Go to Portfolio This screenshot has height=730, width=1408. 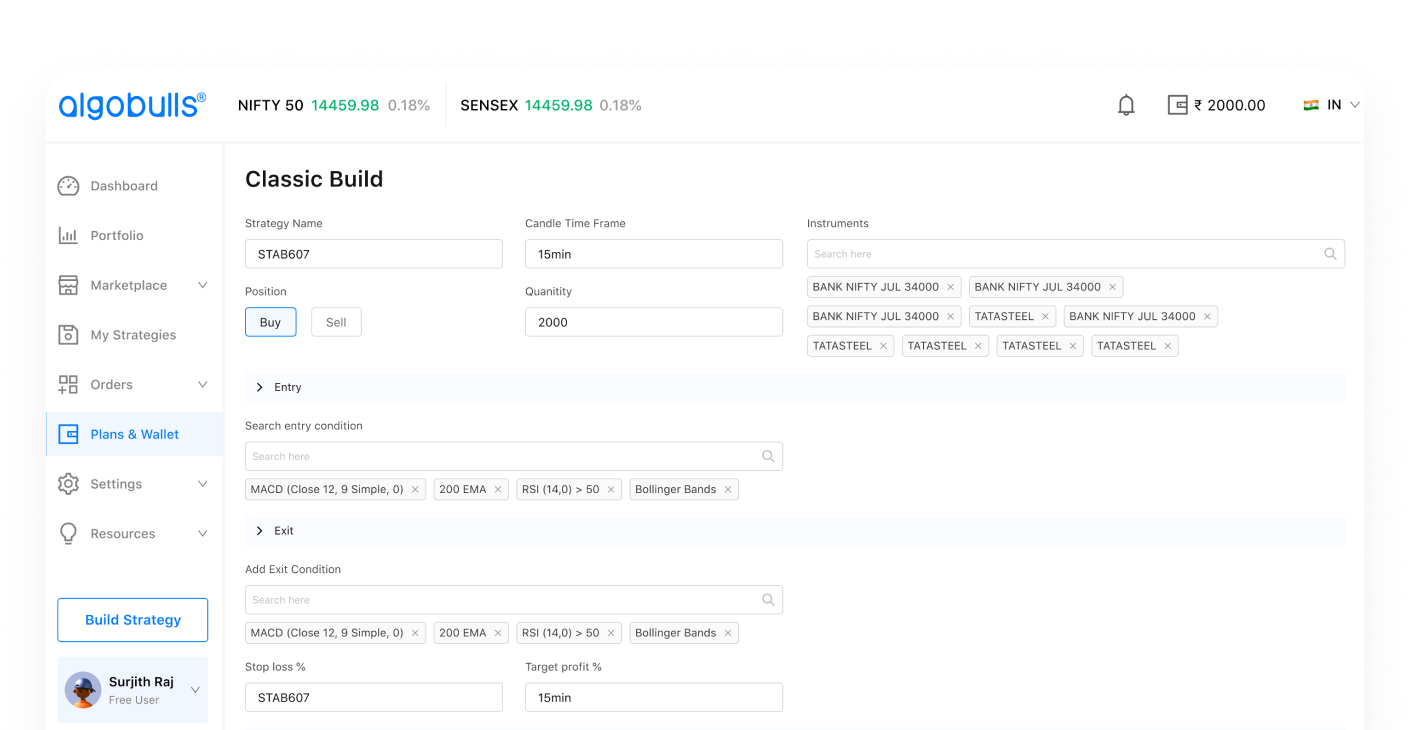(117, 236)
